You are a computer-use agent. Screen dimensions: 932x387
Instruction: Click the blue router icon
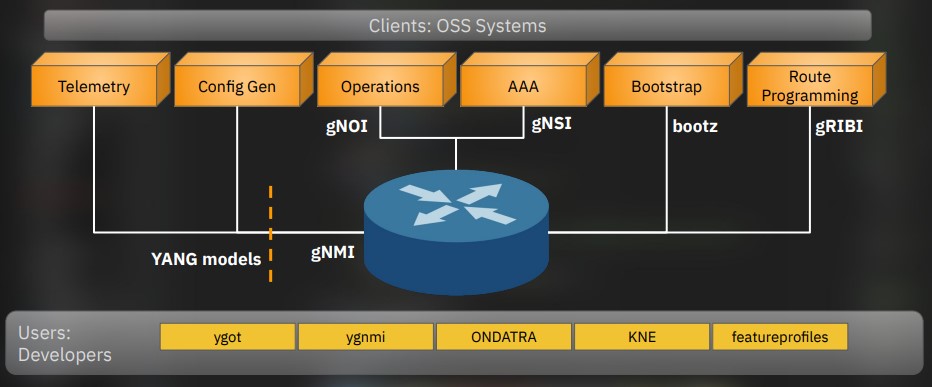coord(456,232)
